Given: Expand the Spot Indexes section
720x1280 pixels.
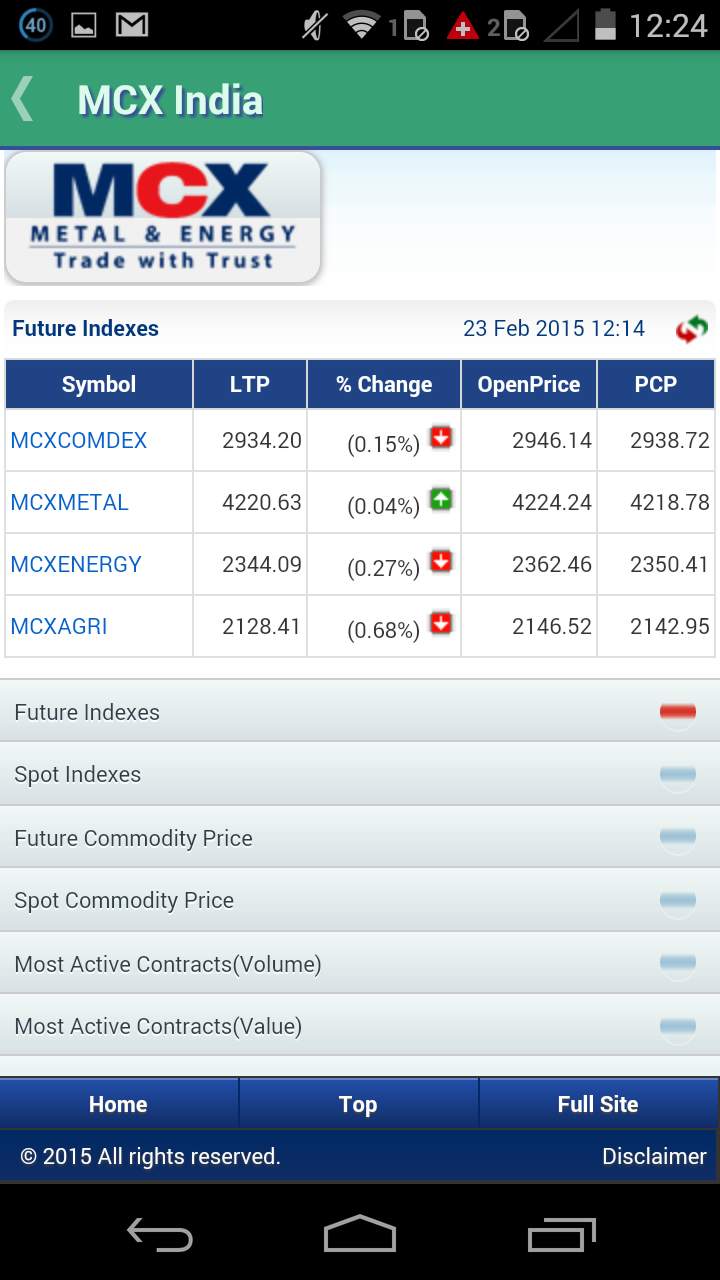Looking at the screenshot, I should coord(677,774).
